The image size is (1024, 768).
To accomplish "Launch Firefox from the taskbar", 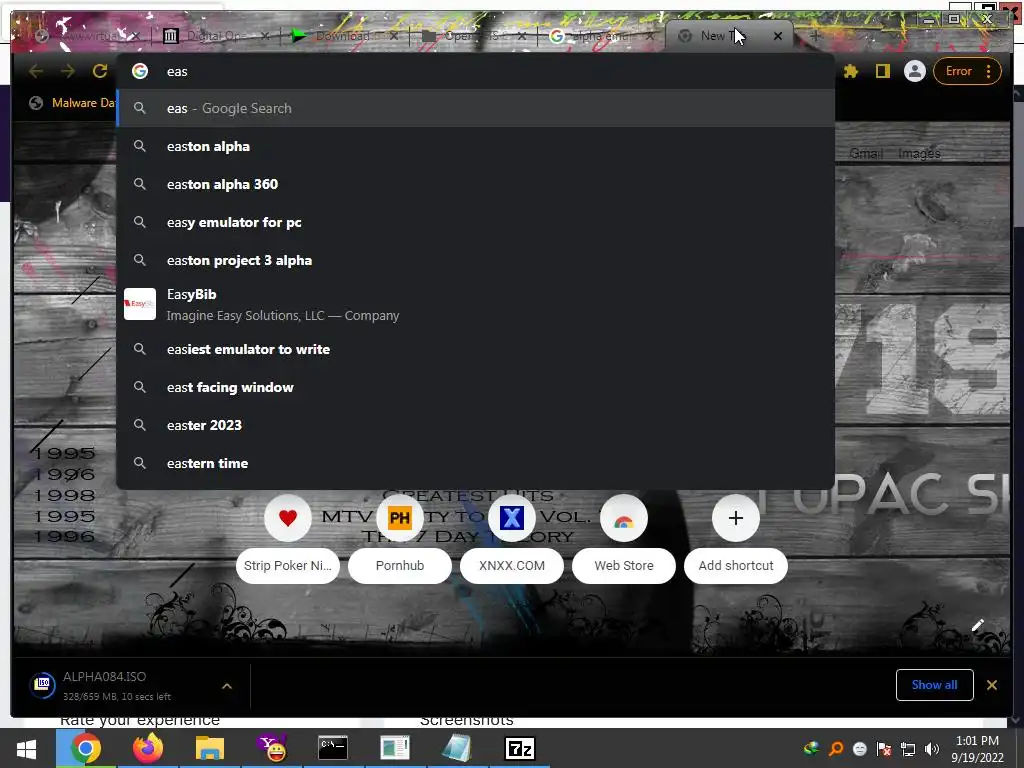I will click(148, 748).
